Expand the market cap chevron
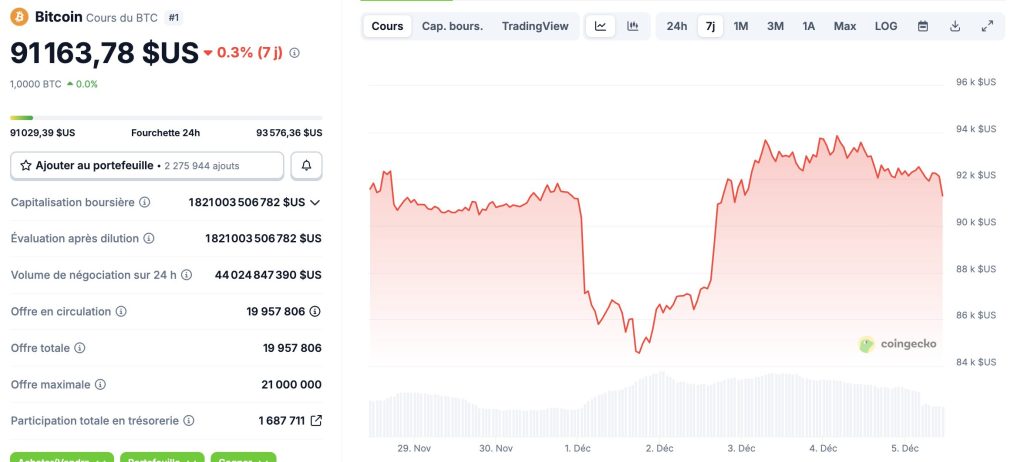The width and height of the screenshot is (1024, 462). [x=315, y=202]
